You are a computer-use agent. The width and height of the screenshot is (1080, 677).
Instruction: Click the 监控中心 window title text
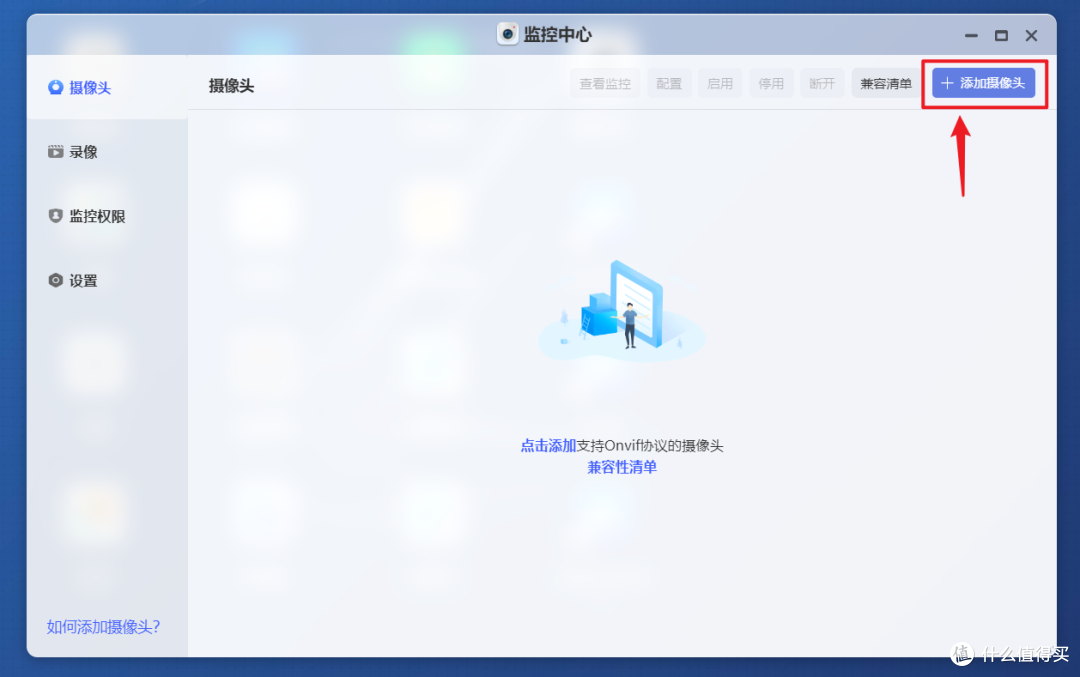coord(557,34)
